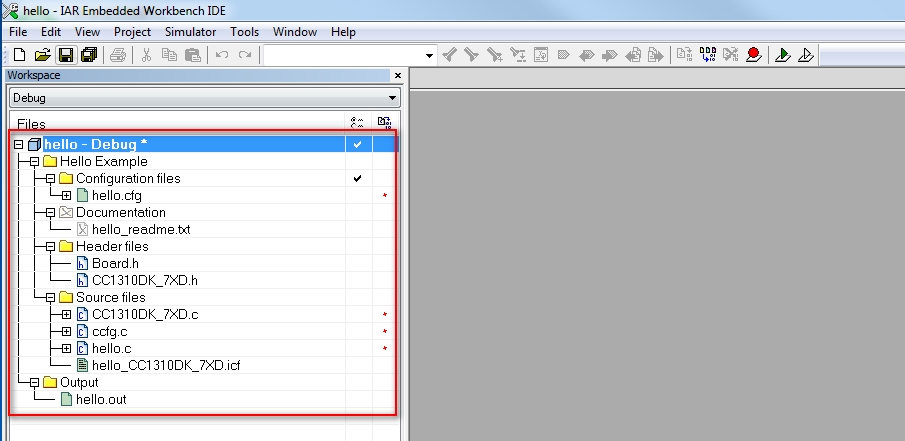Click the Open file folder icon

point(42,55)
